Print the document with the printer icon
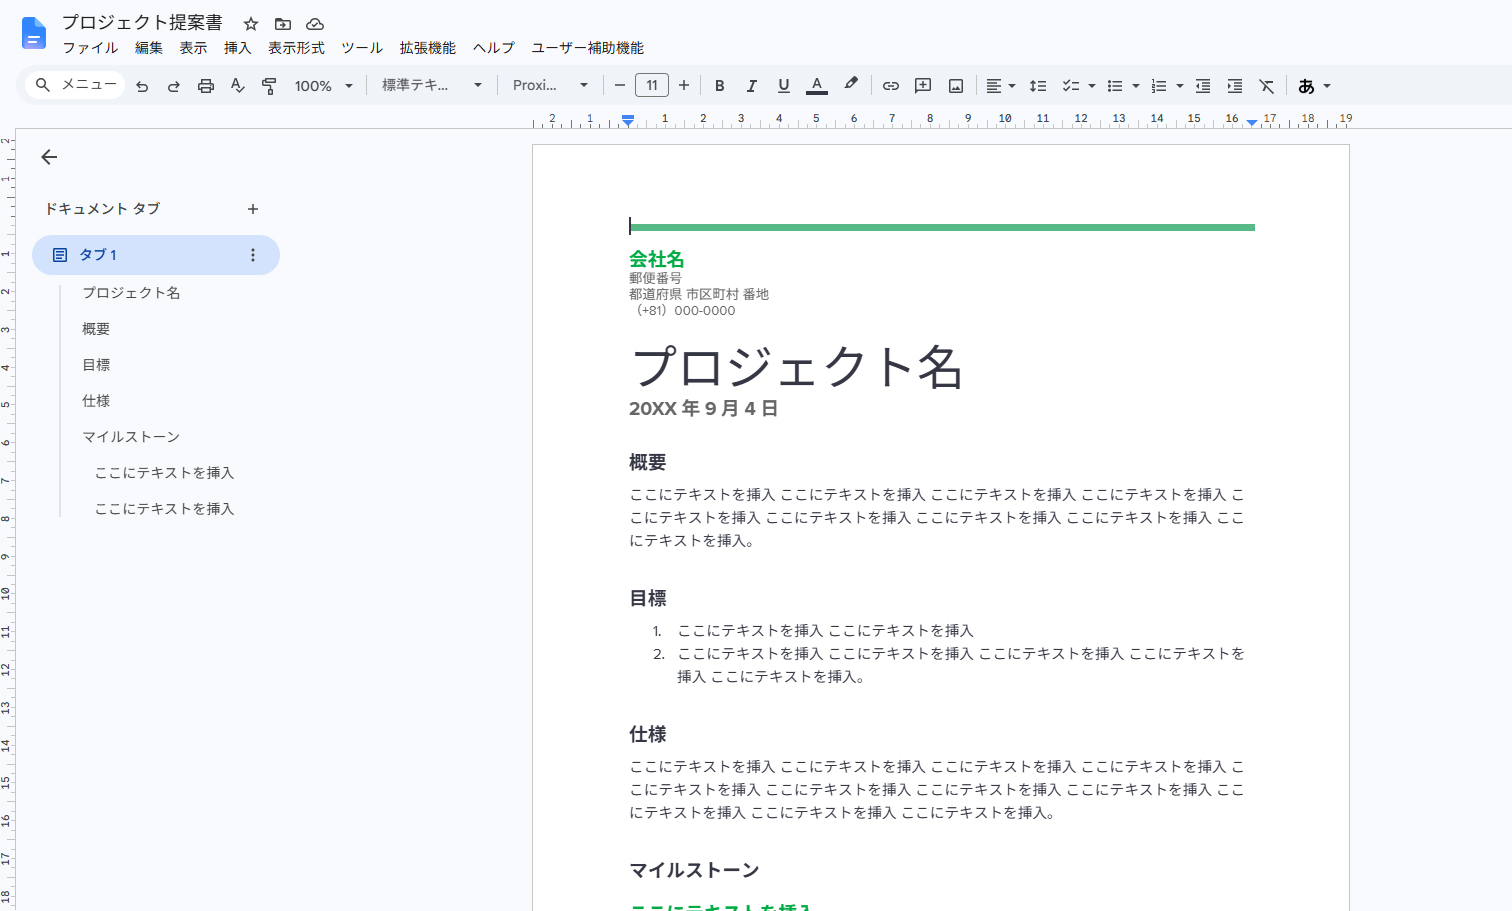The height and width of the screenshot is (911, 1512). [206, 86]
